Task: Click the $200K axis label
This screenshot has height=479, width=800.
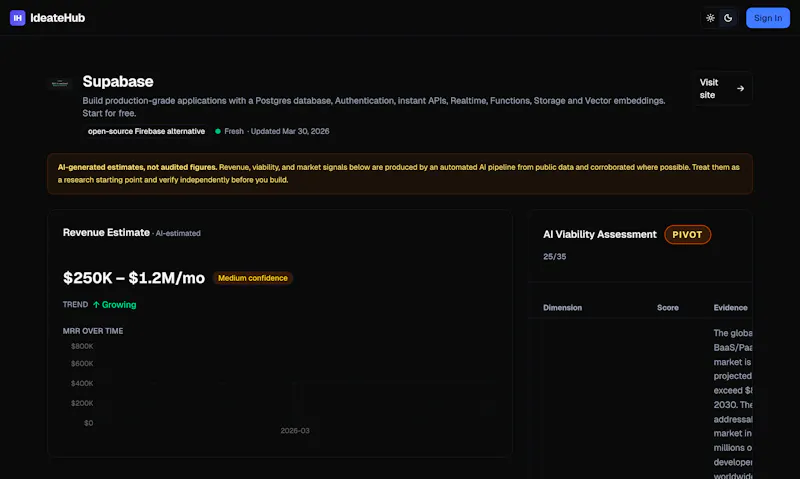Action: tap(82, 404)
